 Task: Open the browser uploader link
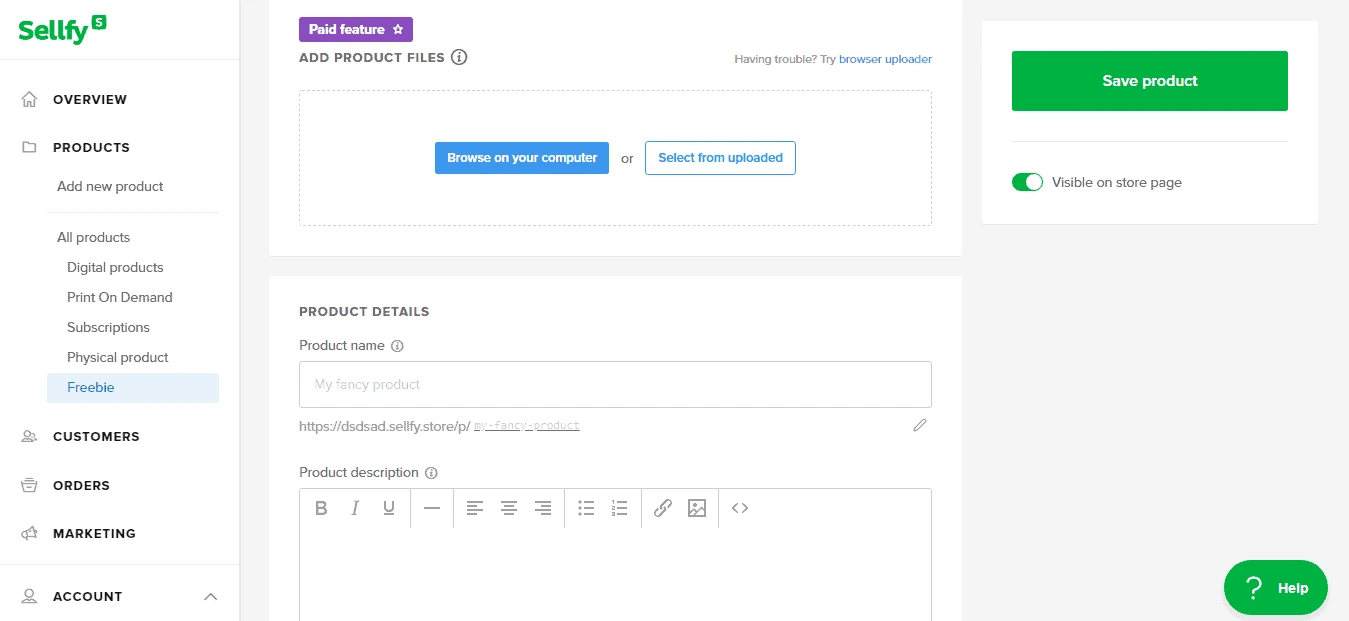884,59
